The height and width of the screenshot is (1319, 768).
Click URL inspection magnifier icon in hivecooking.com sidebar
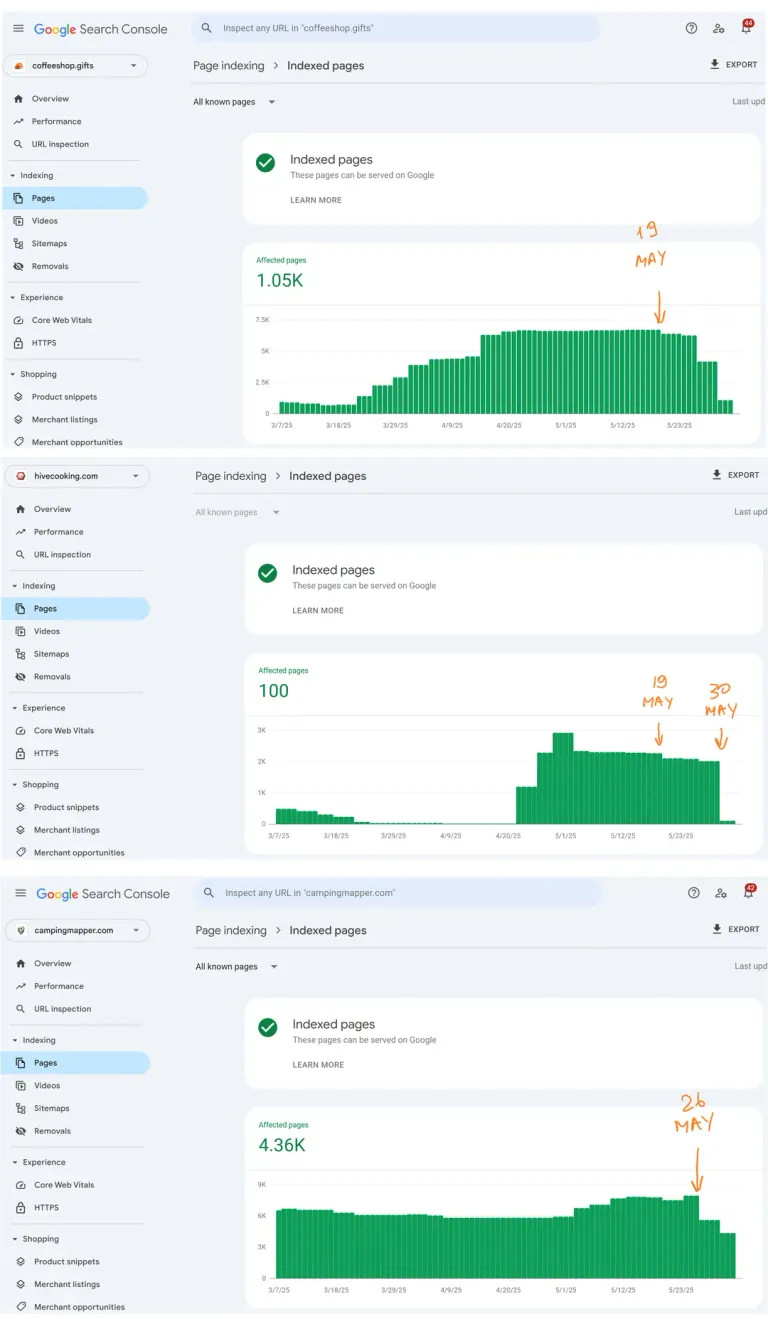tap(21, 554)
